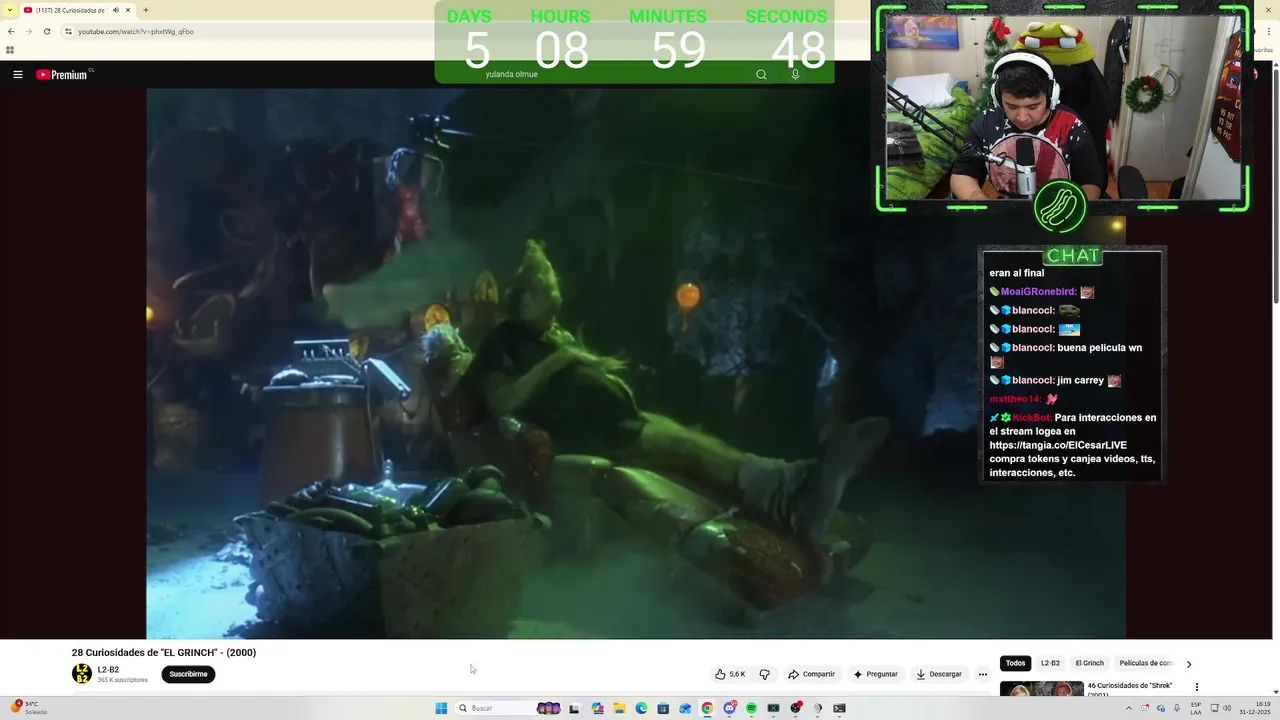Open the YouTube hamburger guide menu
The image size is (1280, 720).
click(17, 74)
